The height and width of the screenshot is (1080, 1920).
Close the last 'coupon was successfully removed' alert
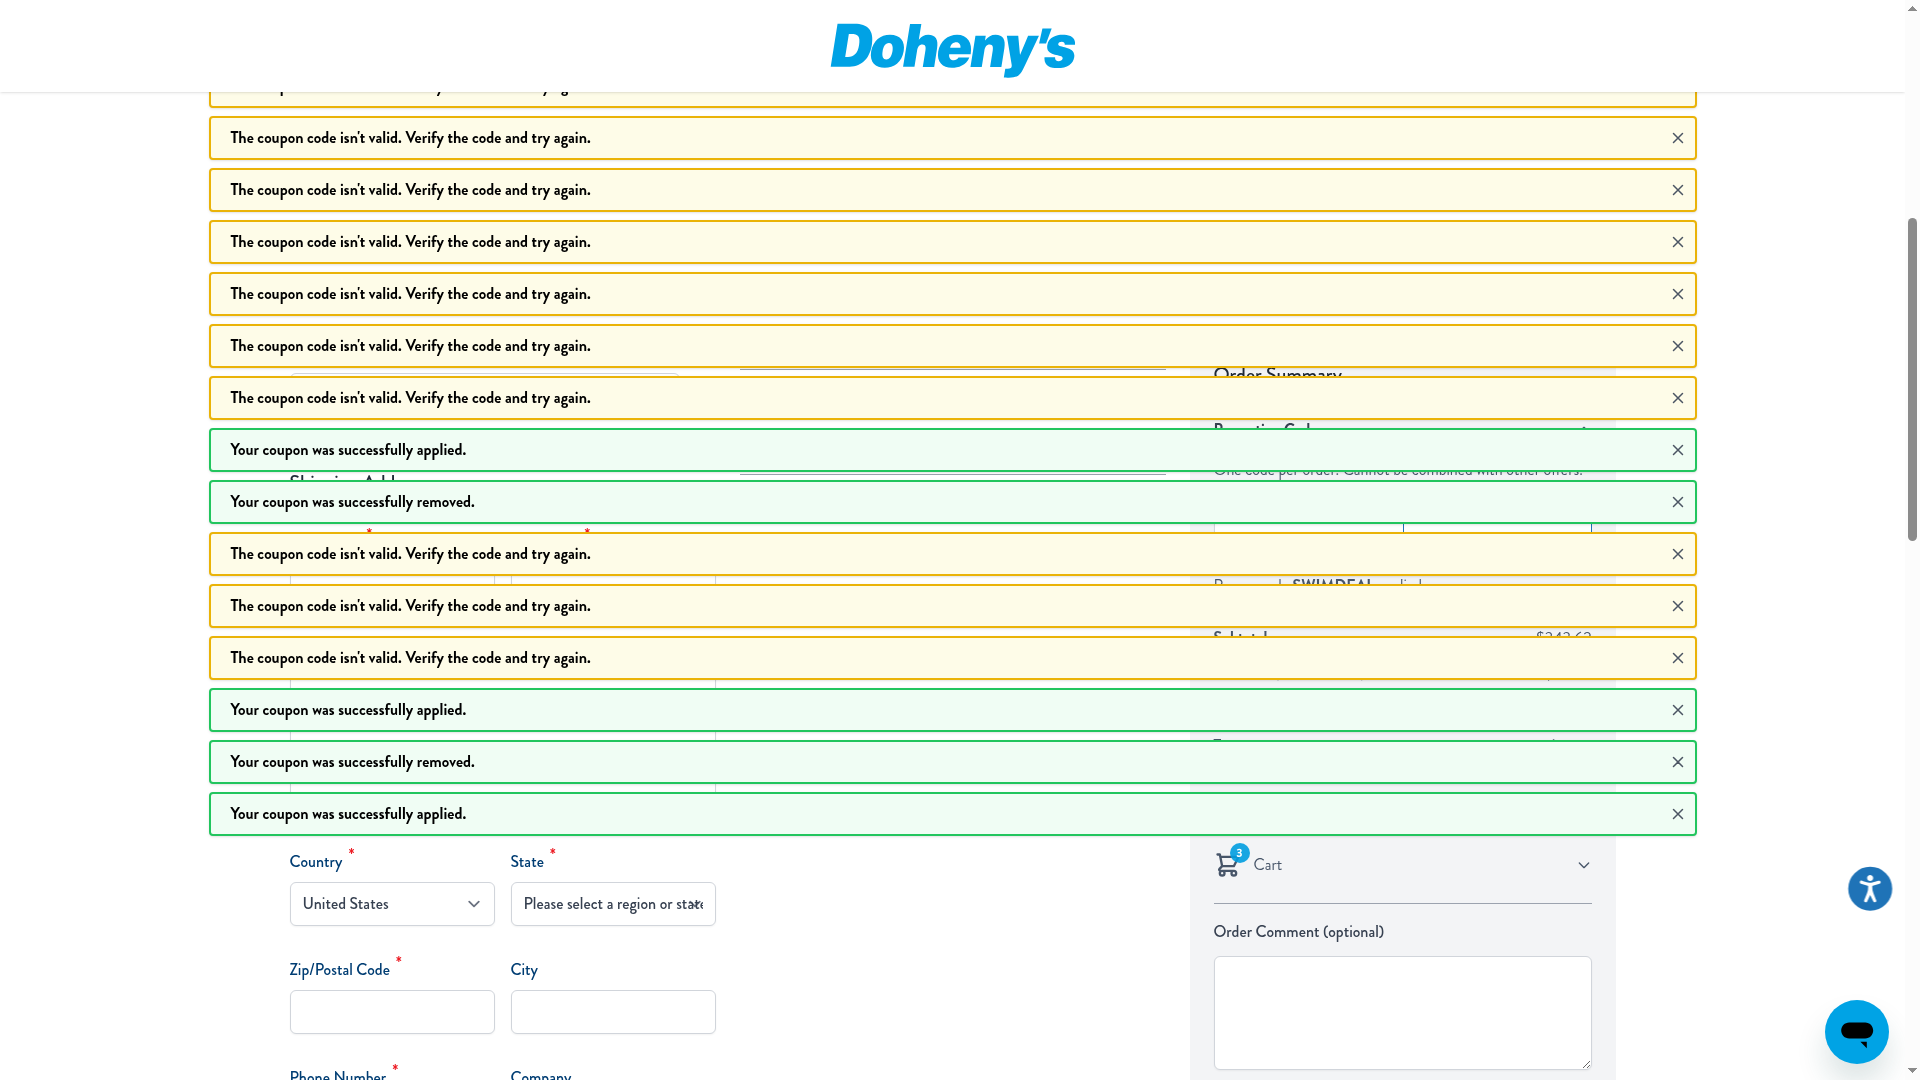click(x=1677, y=762)
